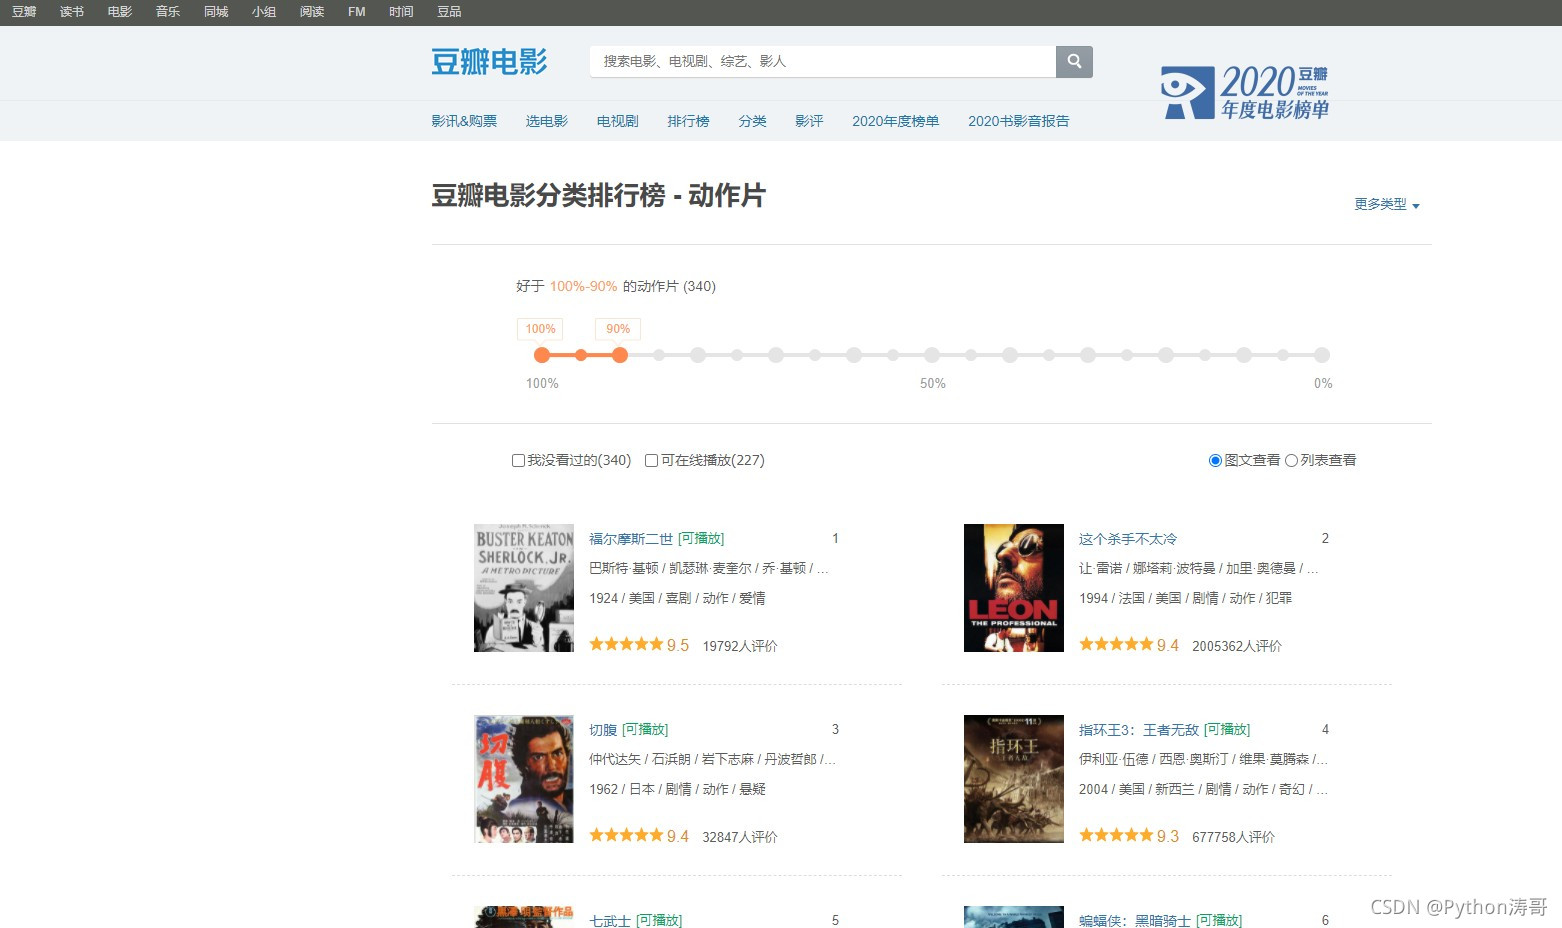Open 排行榜 in the navigation bar
1562x928 pixels.
click(x=688, y=121)
